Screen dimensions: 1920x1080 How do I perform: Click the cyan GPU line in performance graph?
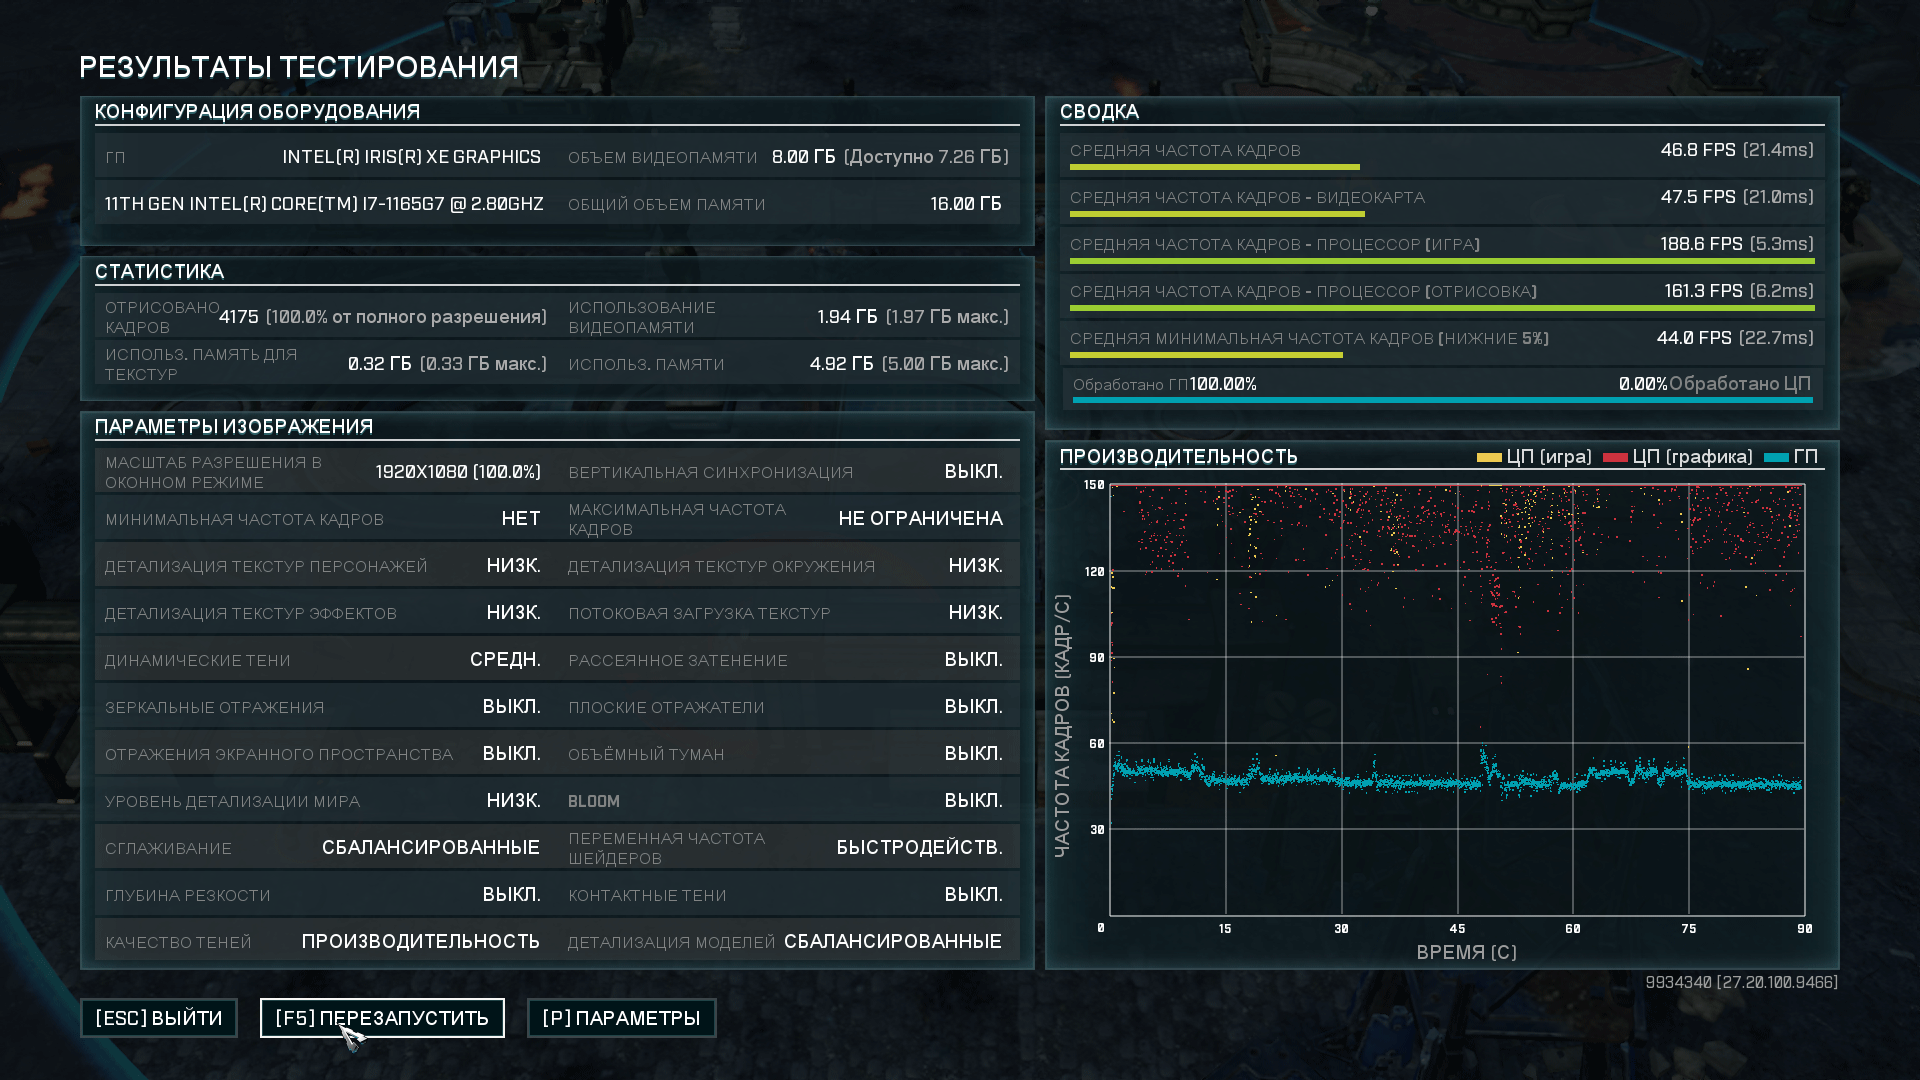[x=1400, y=781]
